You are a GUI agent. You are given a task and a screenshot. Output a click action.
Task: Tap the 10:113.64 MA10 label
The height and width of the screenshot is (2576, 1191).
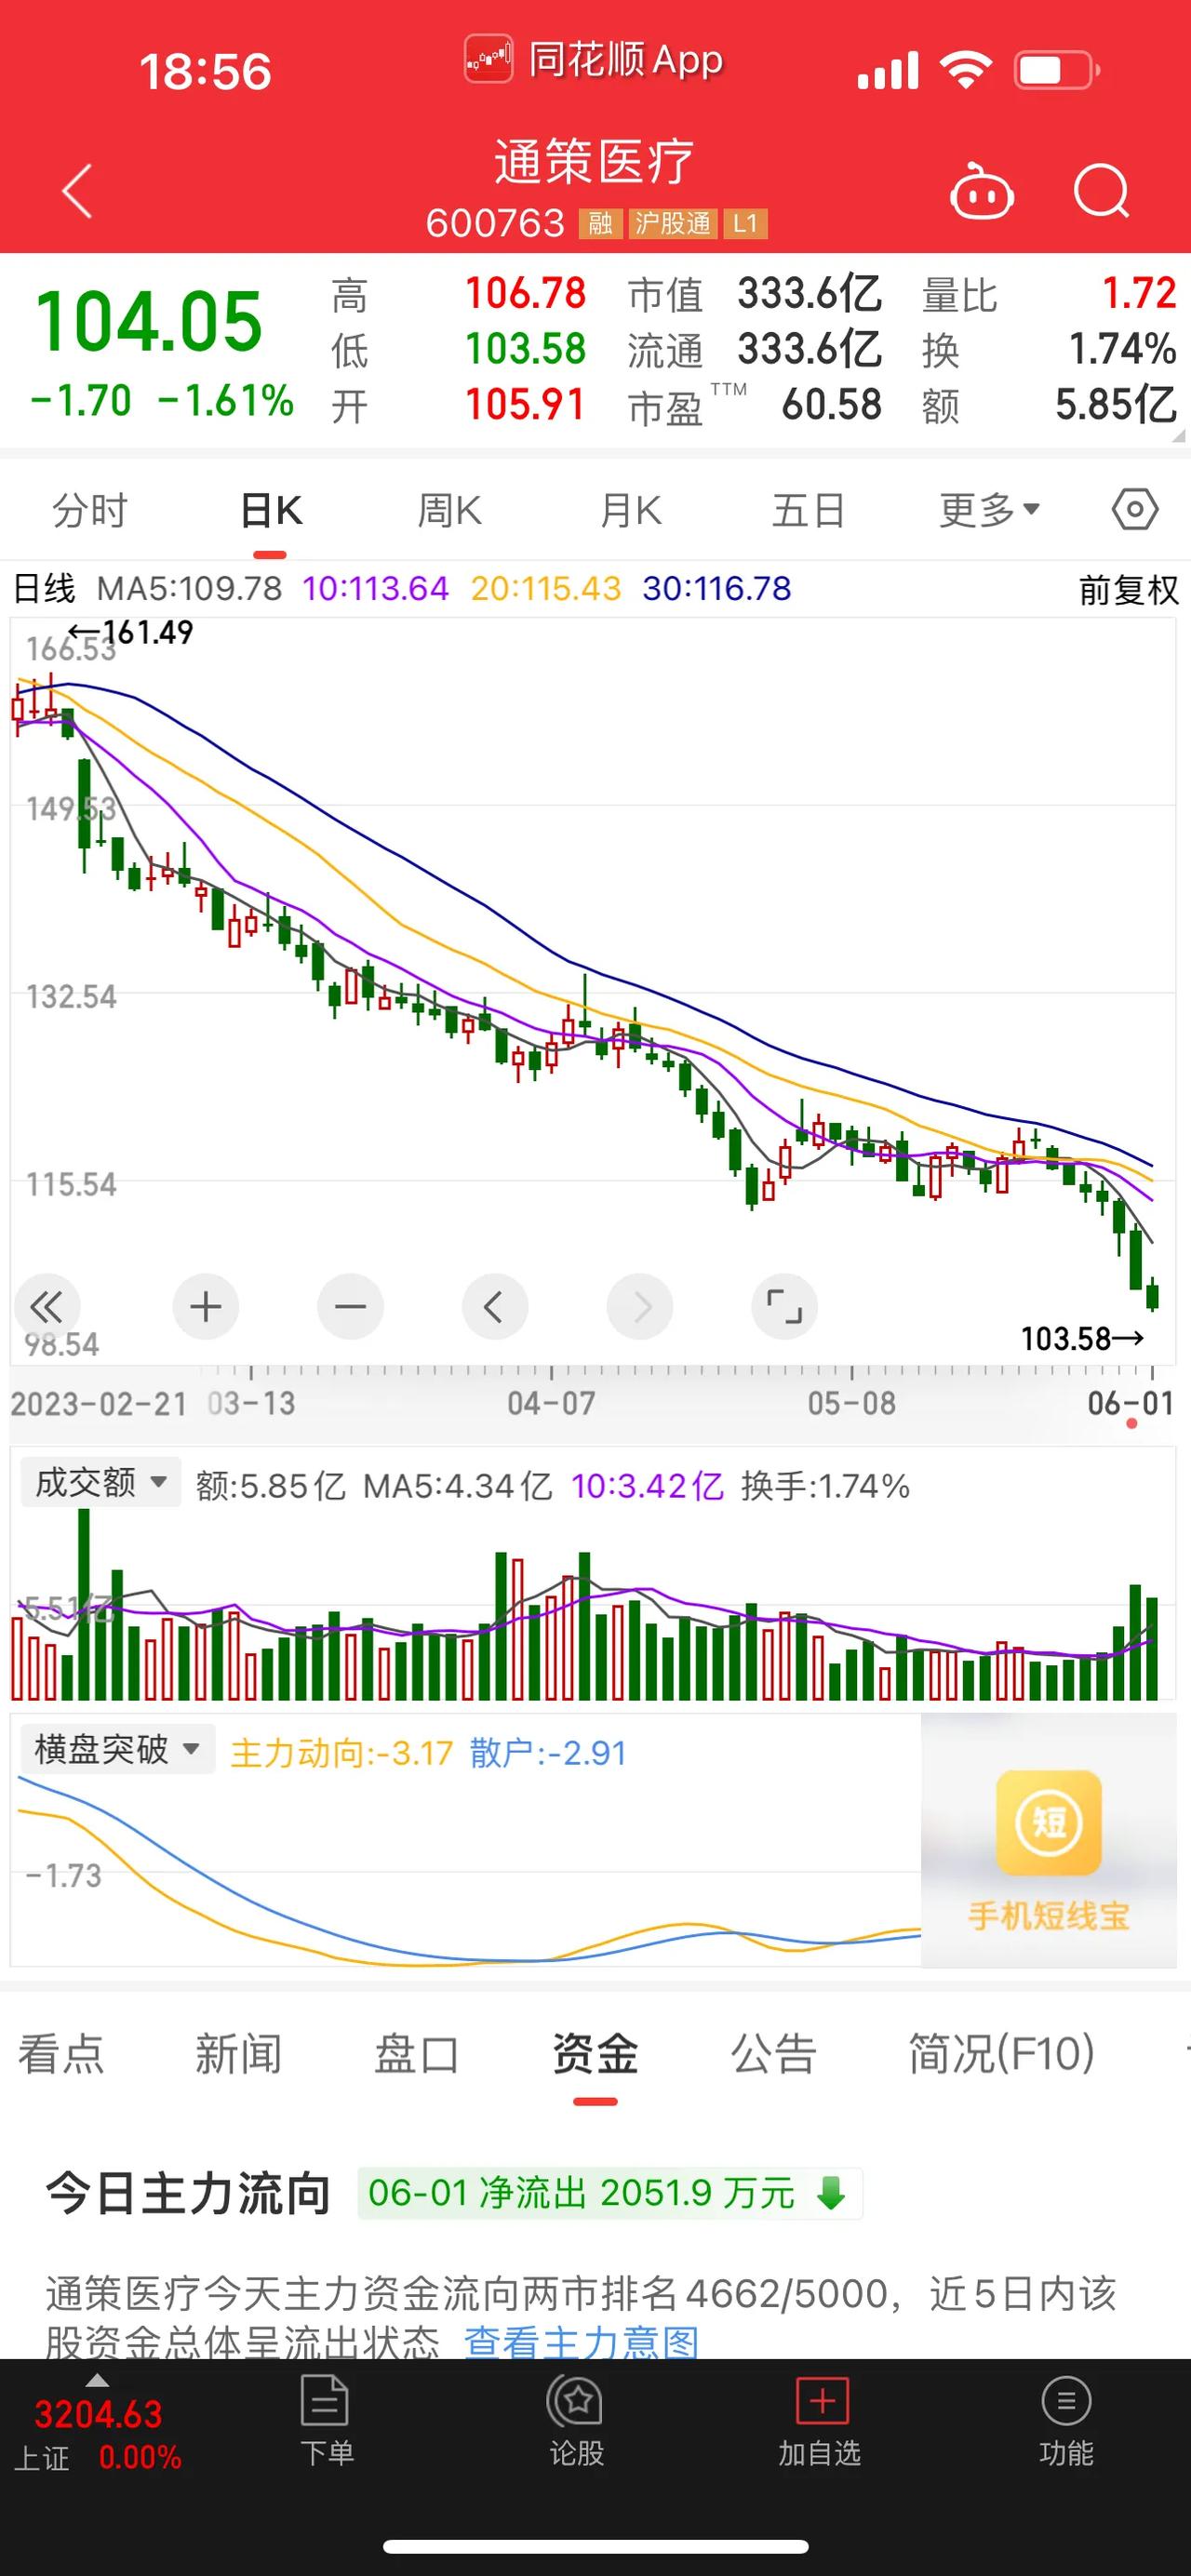[x=376, y=588]
